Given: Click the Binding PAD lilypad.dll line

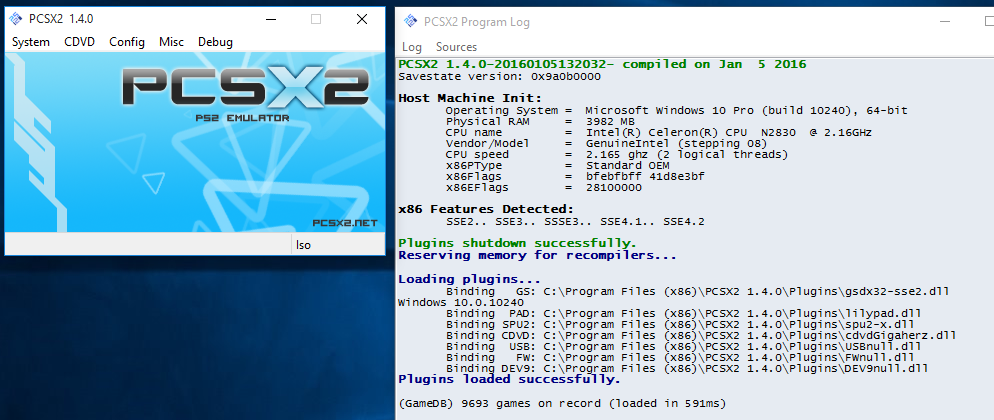Looking at the screenshot, I should [x=683, y=314].
